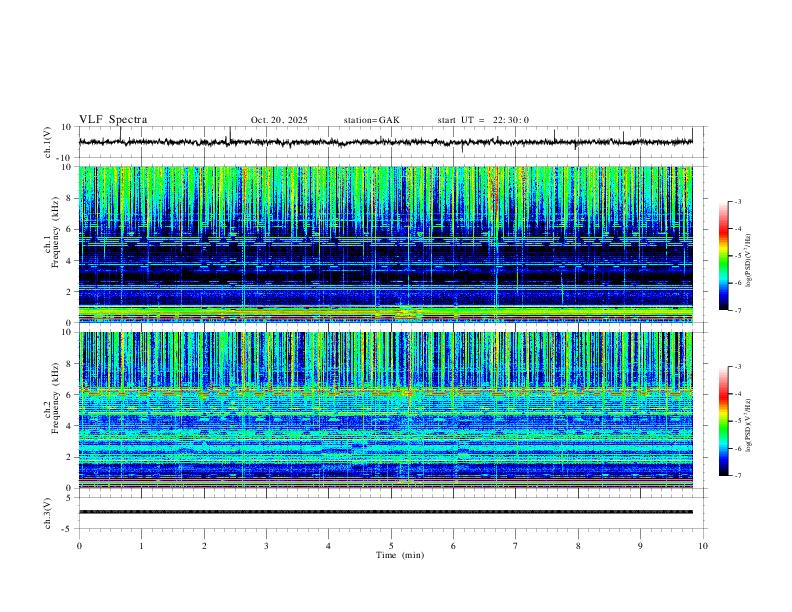
Task: Click the ch.1(V) waveform axis label
Action: click(x=48, y=142)
